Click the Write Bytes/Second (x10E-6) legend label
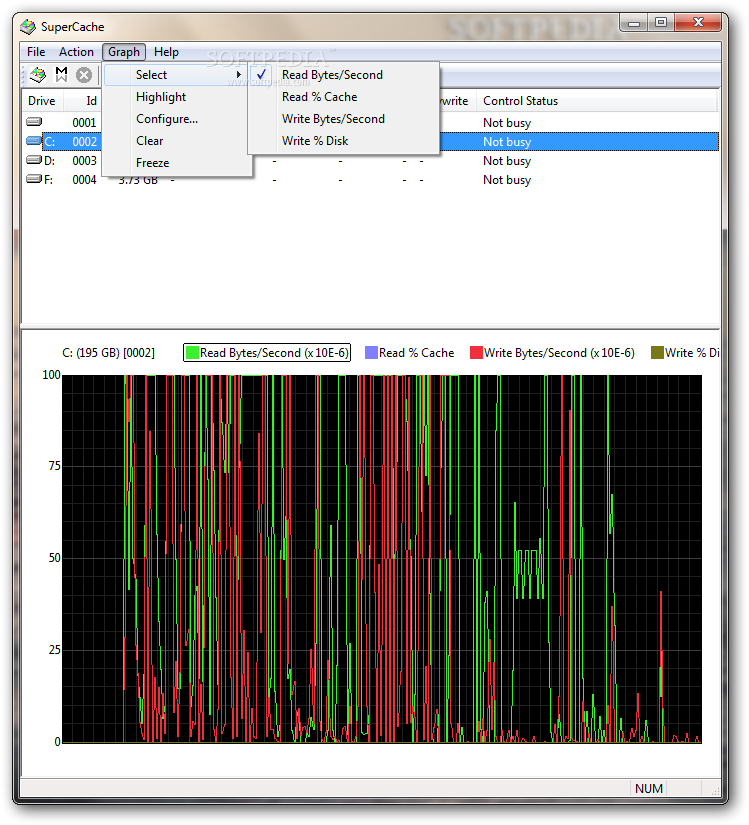 click(x=559, y=353)
